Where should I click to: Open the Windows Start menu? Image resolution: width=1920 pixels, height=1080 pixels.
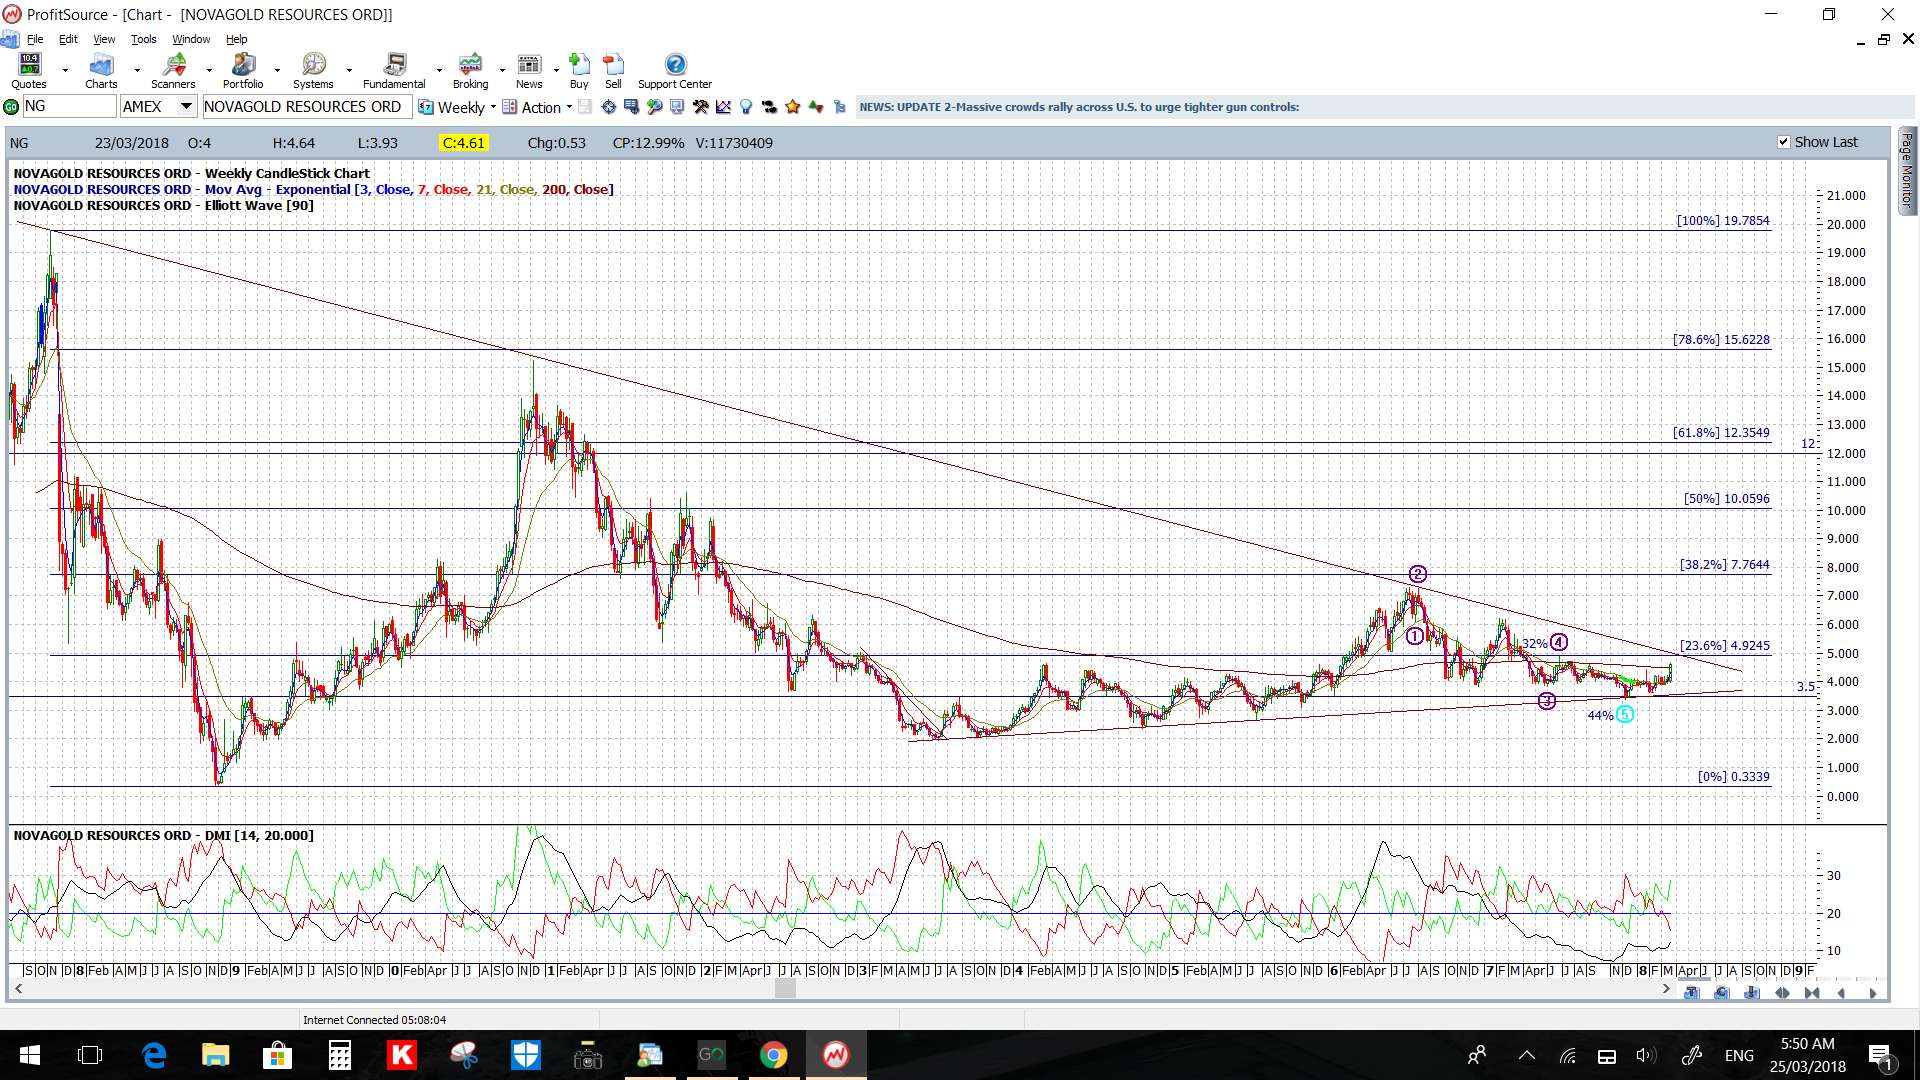pos(30,1055)
